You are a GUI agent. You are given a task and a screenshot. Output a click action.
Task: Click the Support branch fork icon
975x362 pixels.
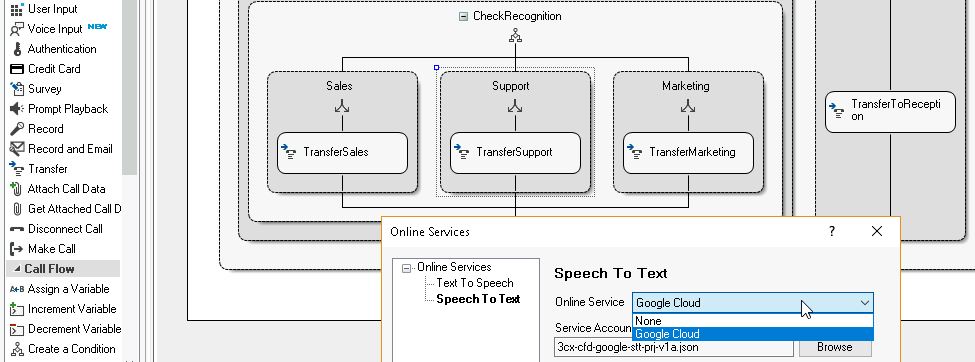tap(515, 107)
